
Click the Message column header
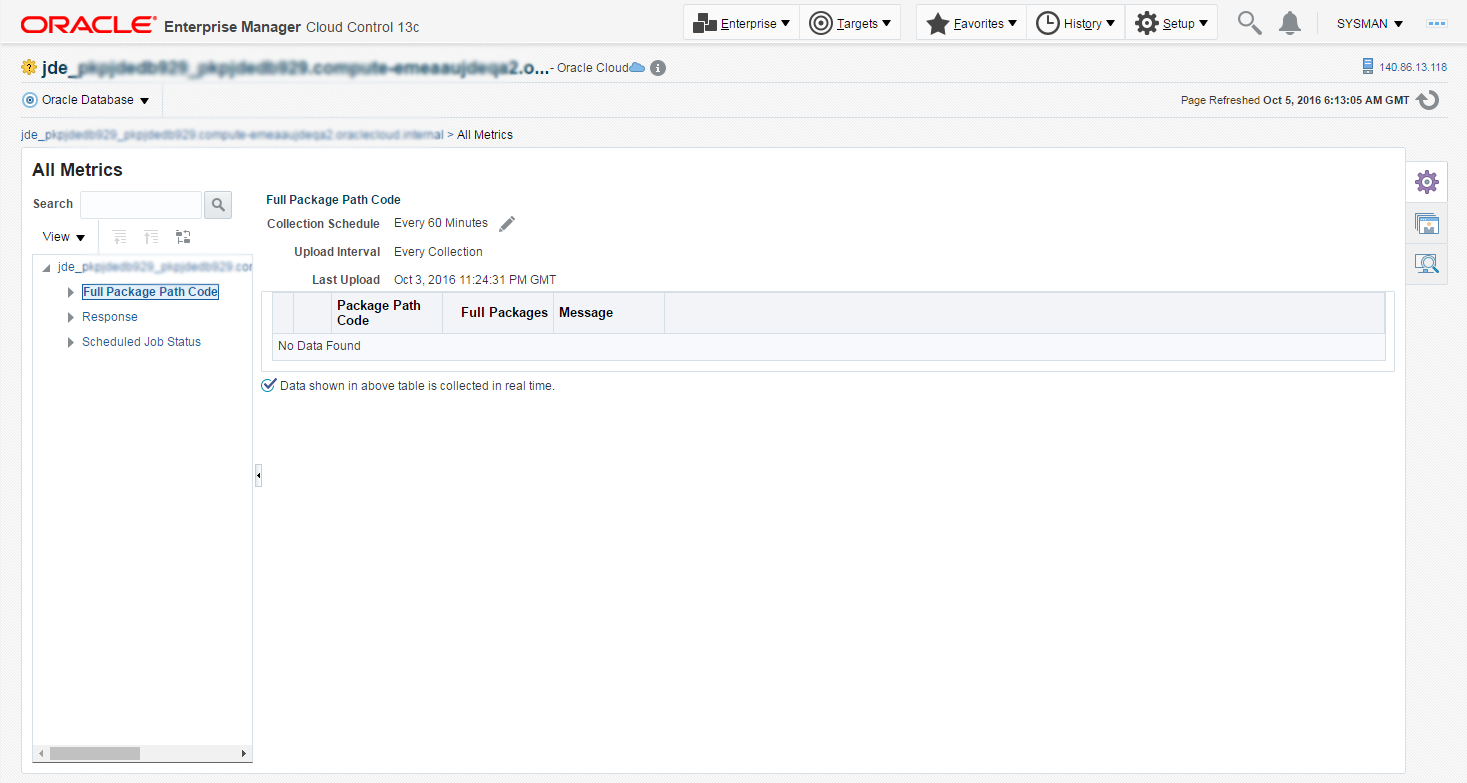pos(609,313)
